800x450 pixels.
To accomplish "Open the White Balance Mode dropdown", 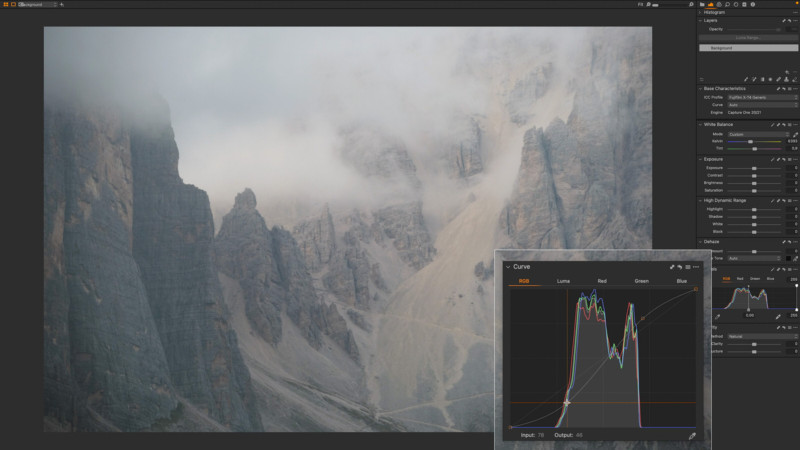I will [x=759, y=134].
